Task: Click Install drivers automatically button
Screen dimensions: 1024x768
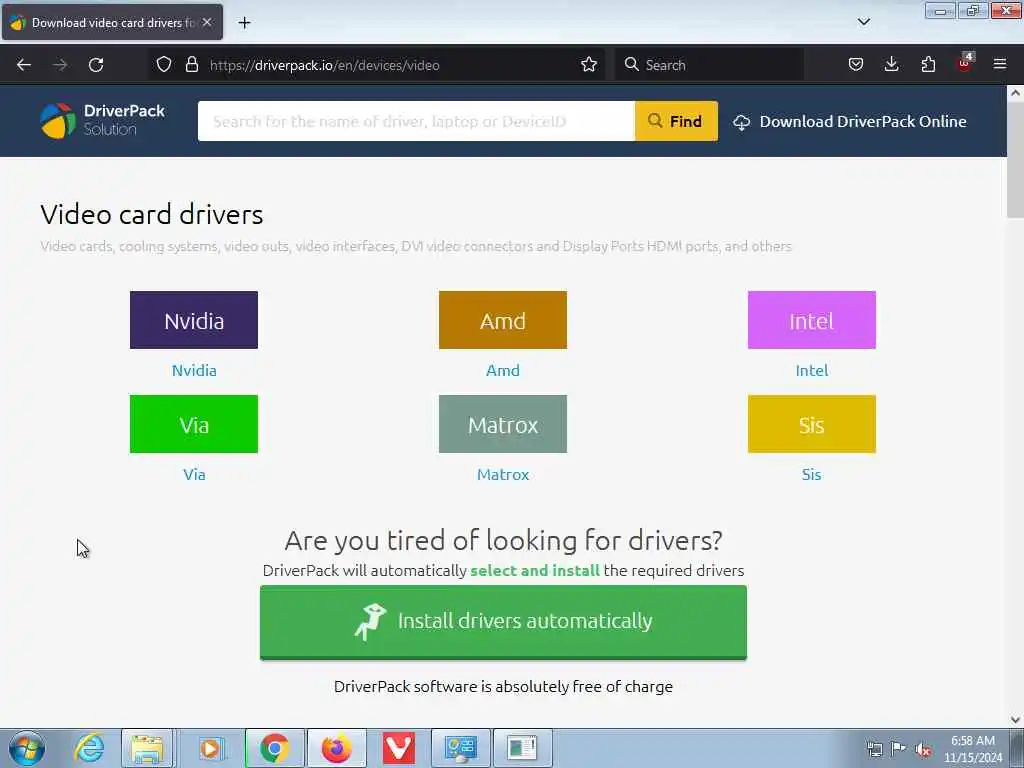Action: [504, 622]
